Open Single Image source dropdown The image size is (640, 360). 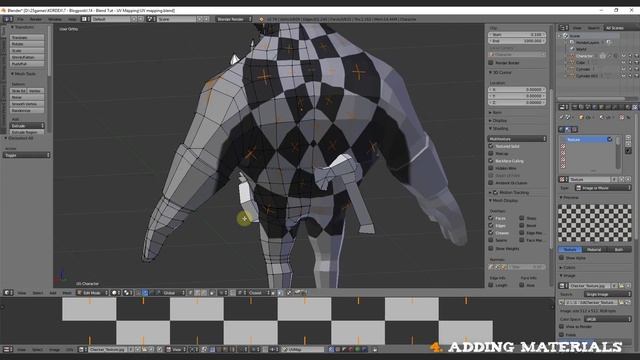(607, 294)
